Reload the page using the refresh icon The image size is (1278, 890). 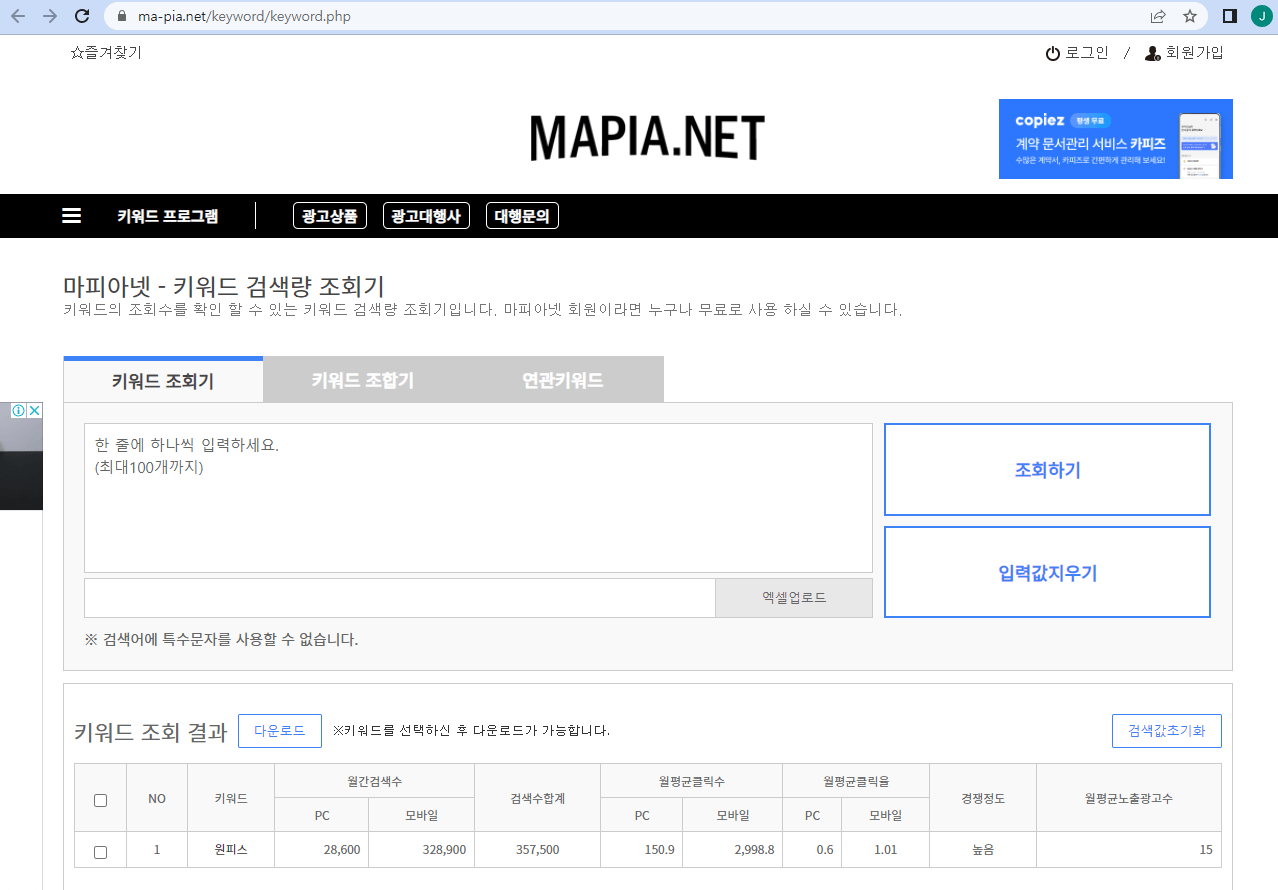point(82,16)
